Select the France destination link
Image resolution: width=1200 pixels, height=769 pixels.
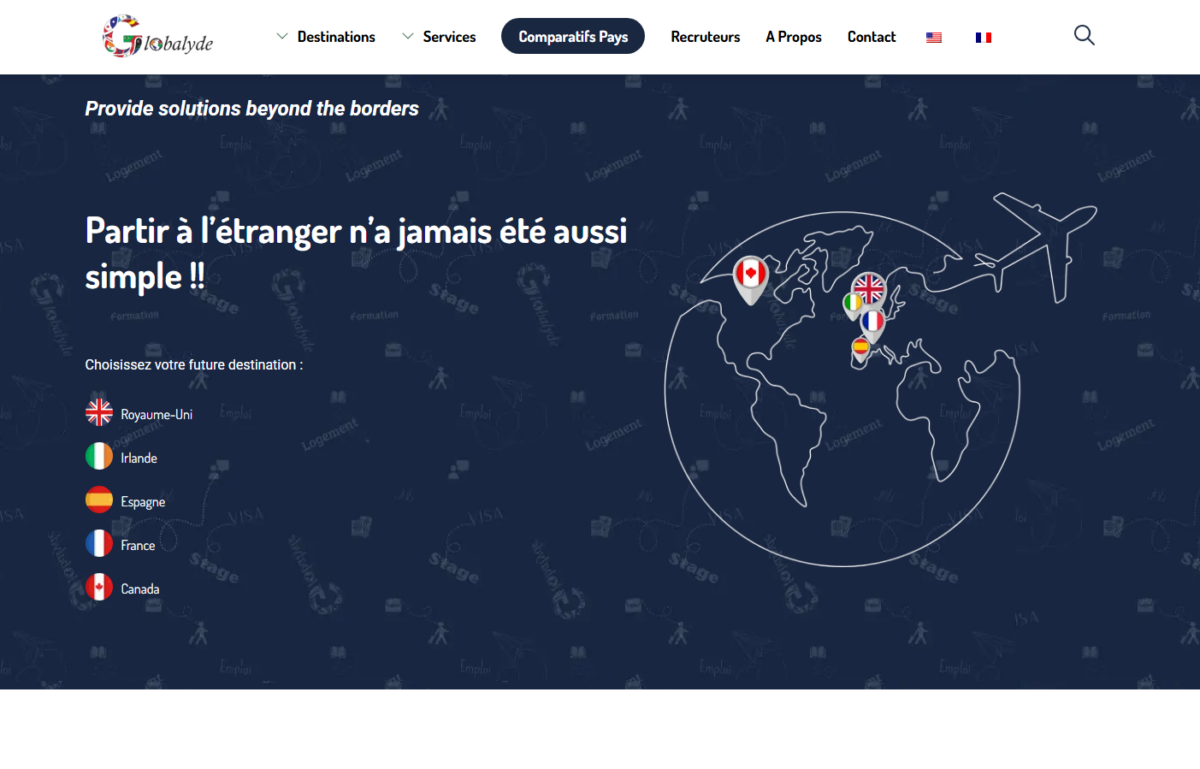tap(138, 545)
